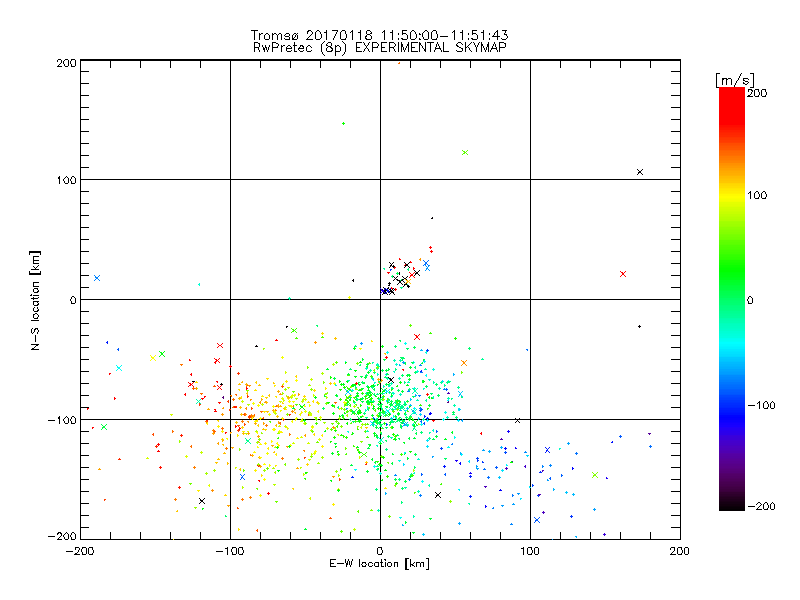Click the x-axis '0' tick label
This screenshot has height=600, width=800.
click(380, 551)
